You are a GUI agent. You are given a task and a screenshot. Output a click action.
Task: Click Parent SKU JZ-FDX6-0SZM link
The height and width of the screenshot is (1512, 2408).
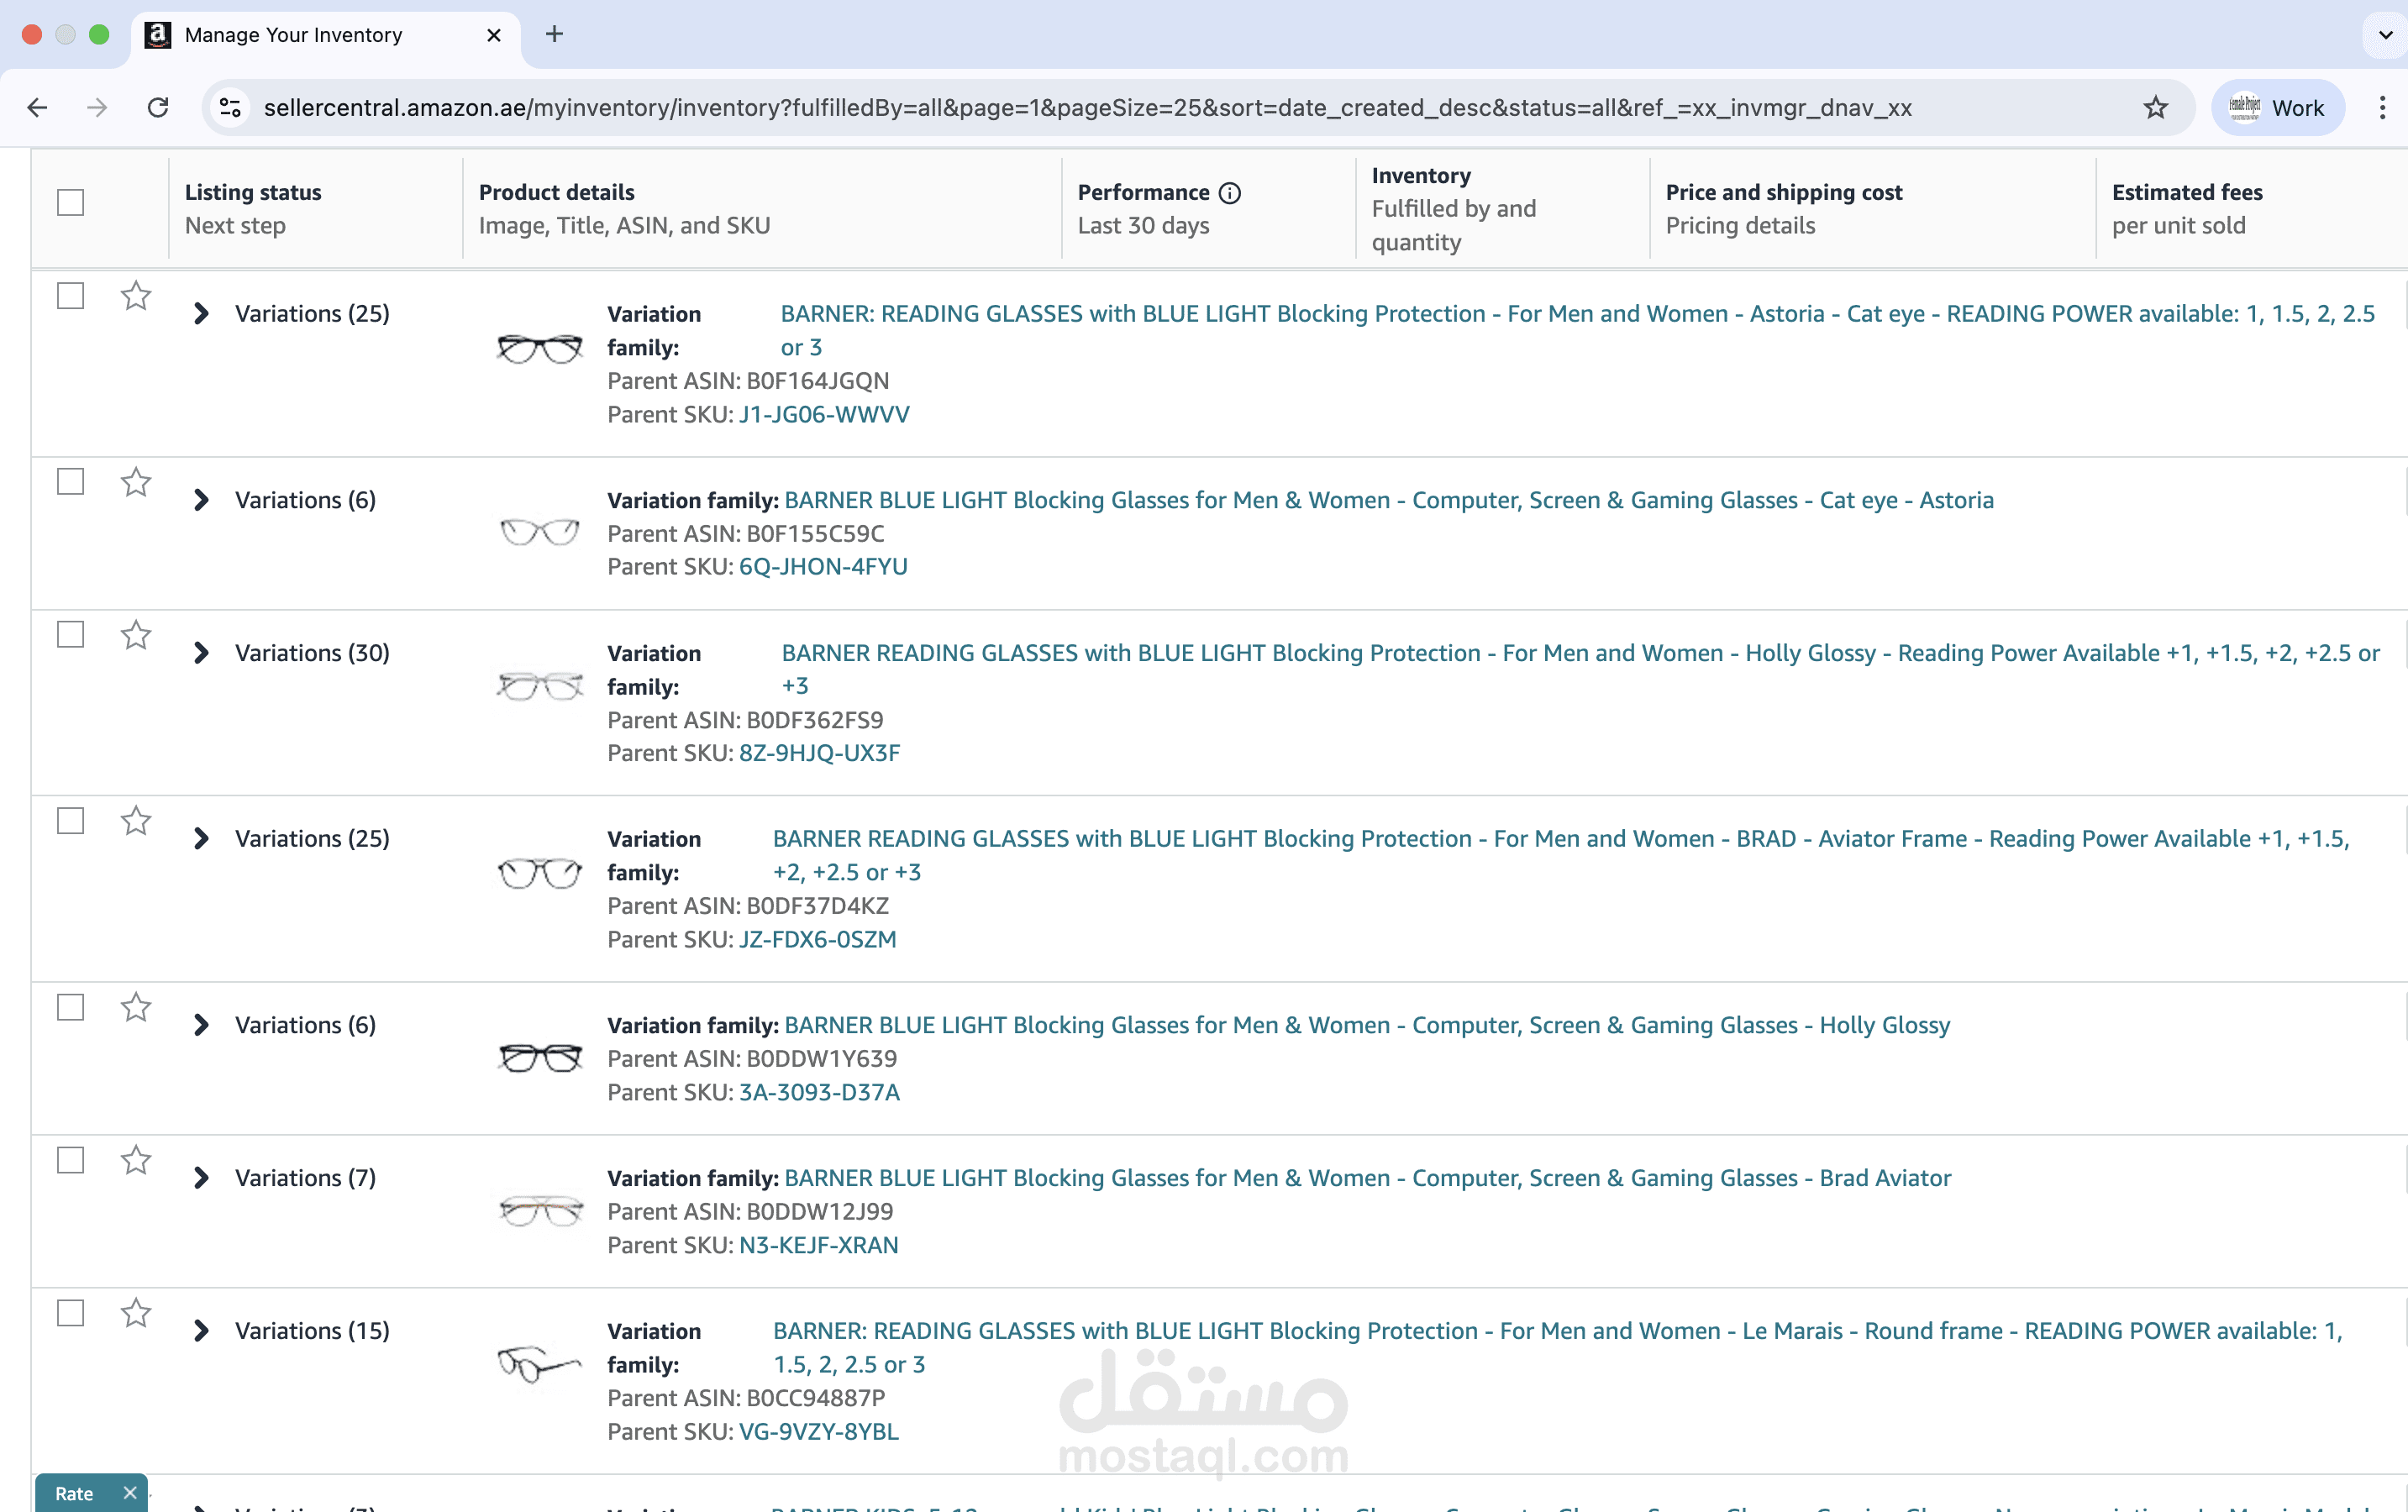(x=817, y=939)
